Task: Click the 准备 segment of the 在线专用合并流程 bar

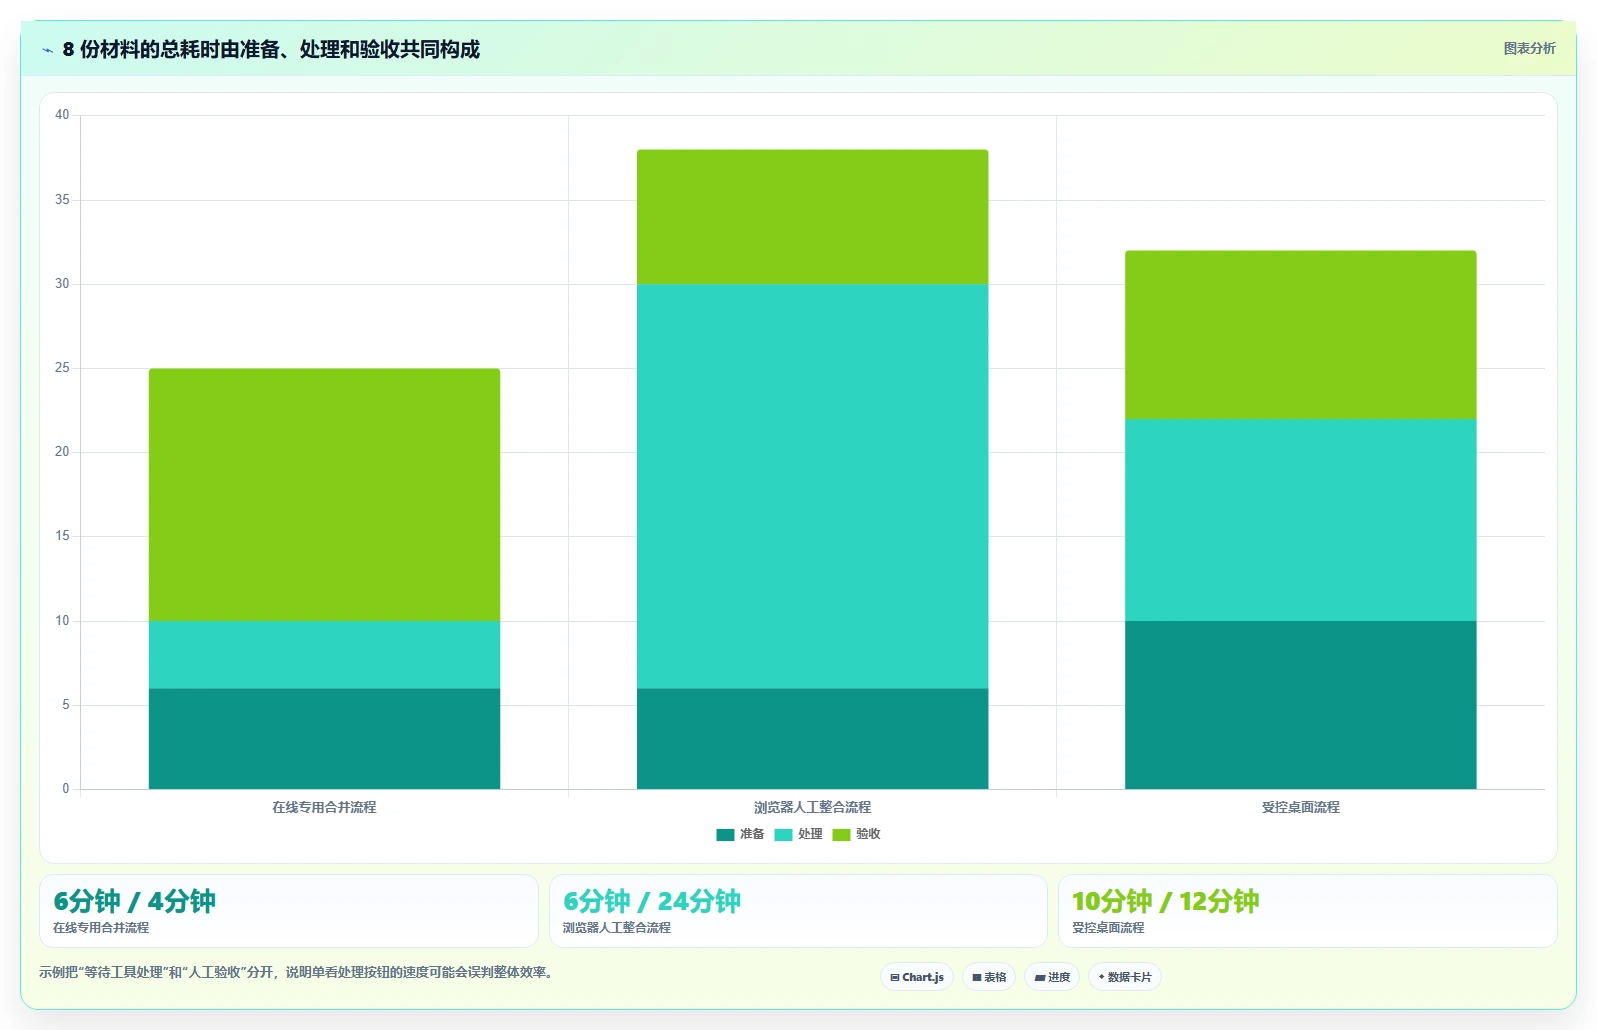Action: 324,739
